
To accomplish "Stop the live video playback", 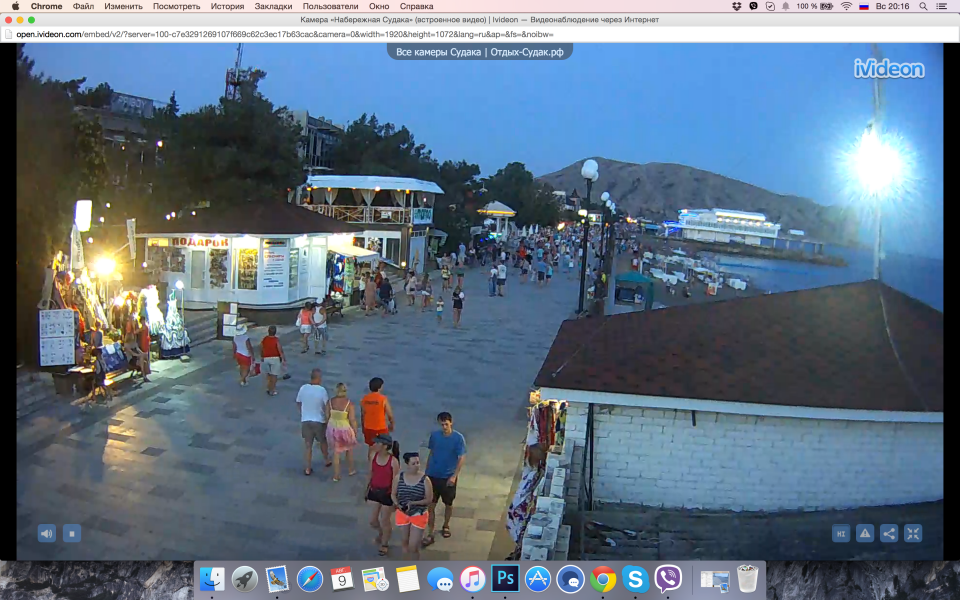I will (x=72, y=533).
